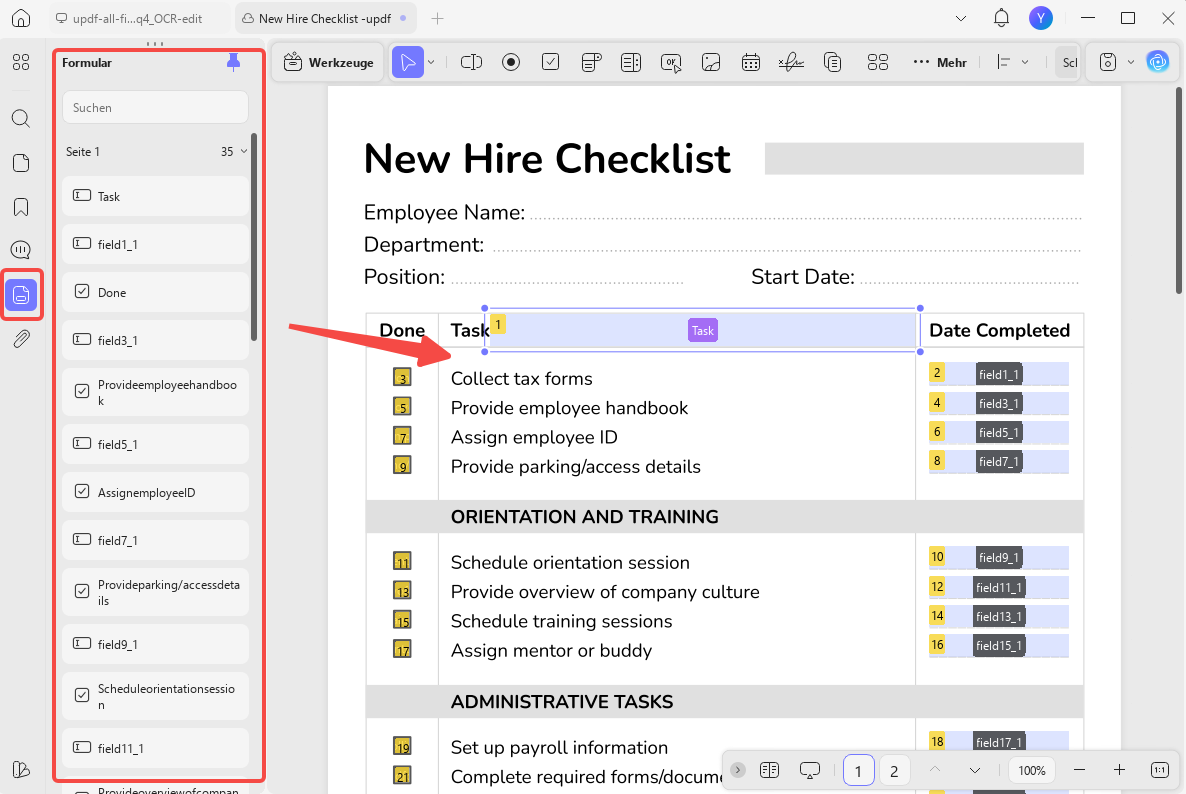The width and height of the screenshot is (1186, 794).
Task: Click the duplicate fields tool icon
Action: click(833, 62)
